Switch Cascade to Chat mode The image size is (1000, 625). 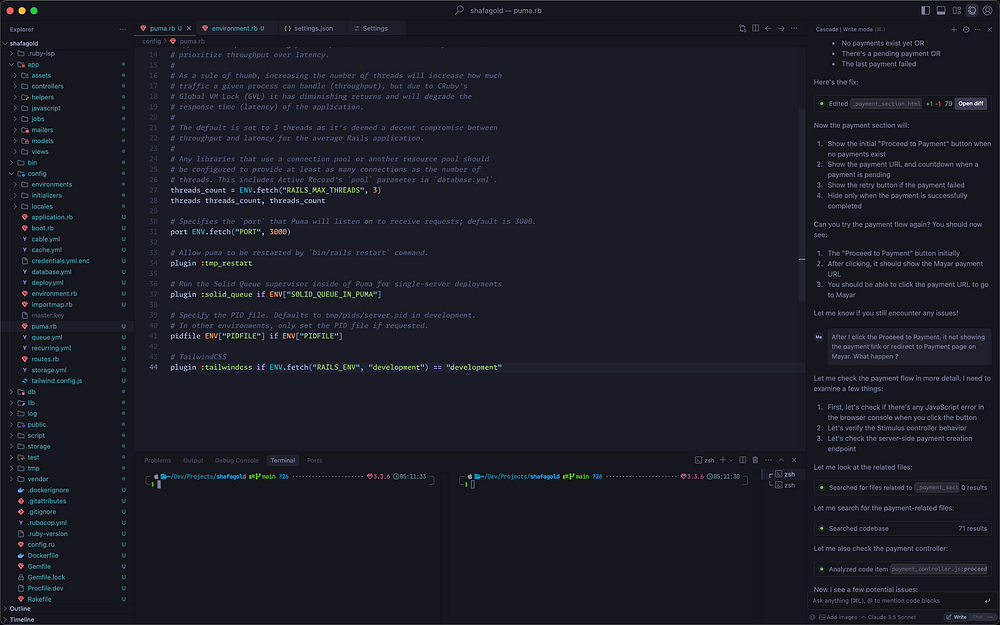click(x=979, y=617)
